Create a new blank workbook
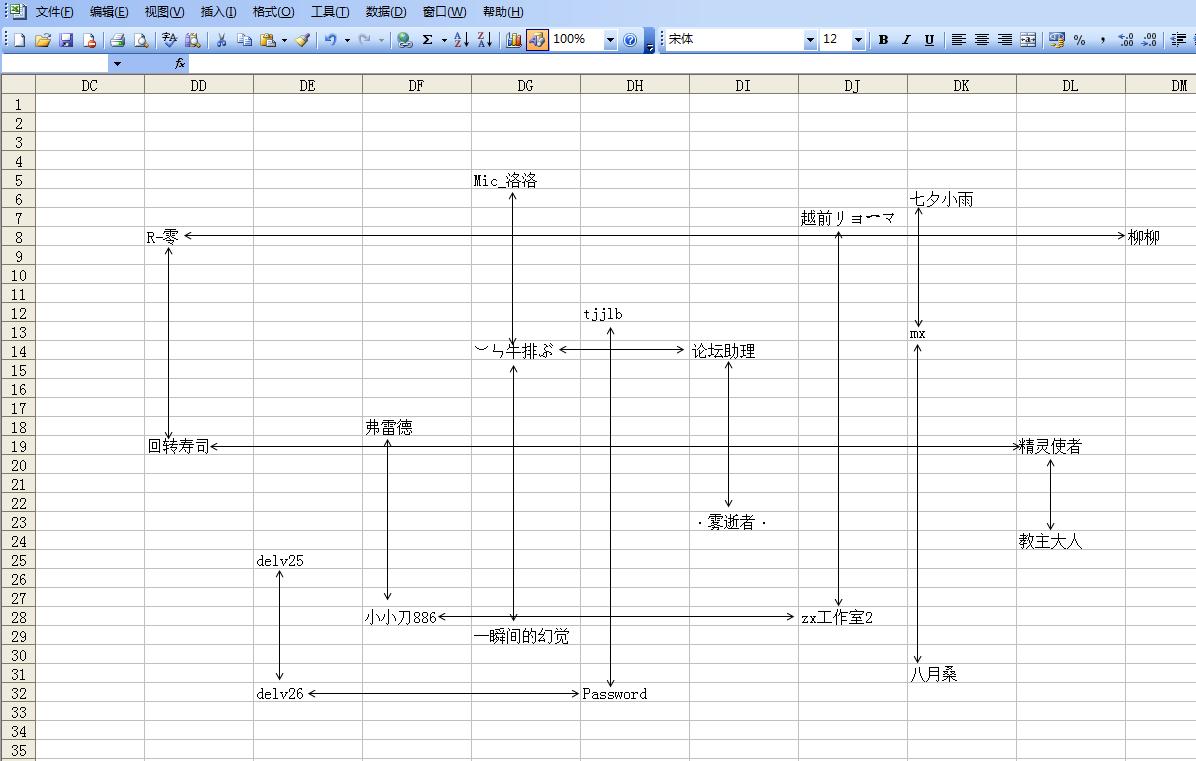 (20, 40)
